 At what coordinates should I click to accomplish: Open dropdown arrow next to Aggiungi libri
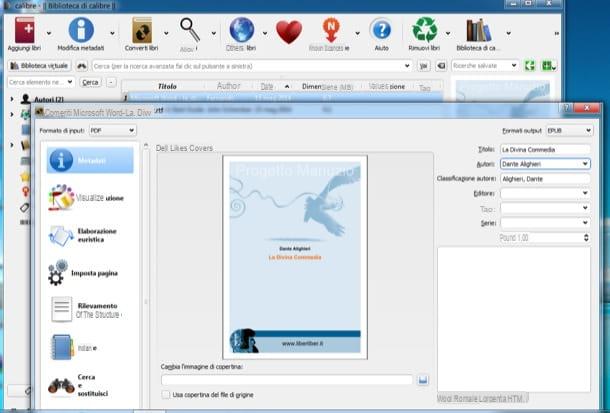(x=49, y=33)
